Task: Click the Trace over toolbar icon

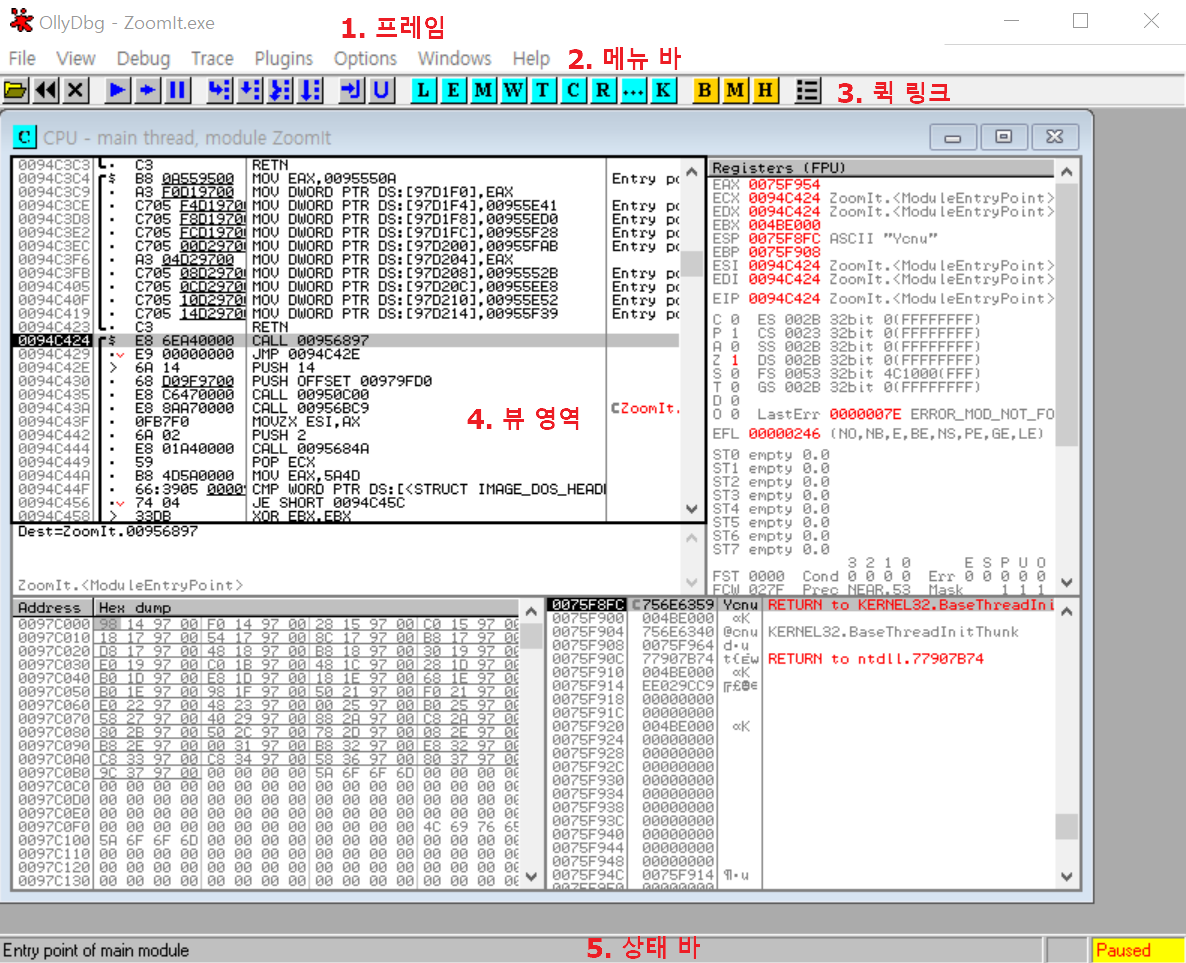Action: click(310, 90)
